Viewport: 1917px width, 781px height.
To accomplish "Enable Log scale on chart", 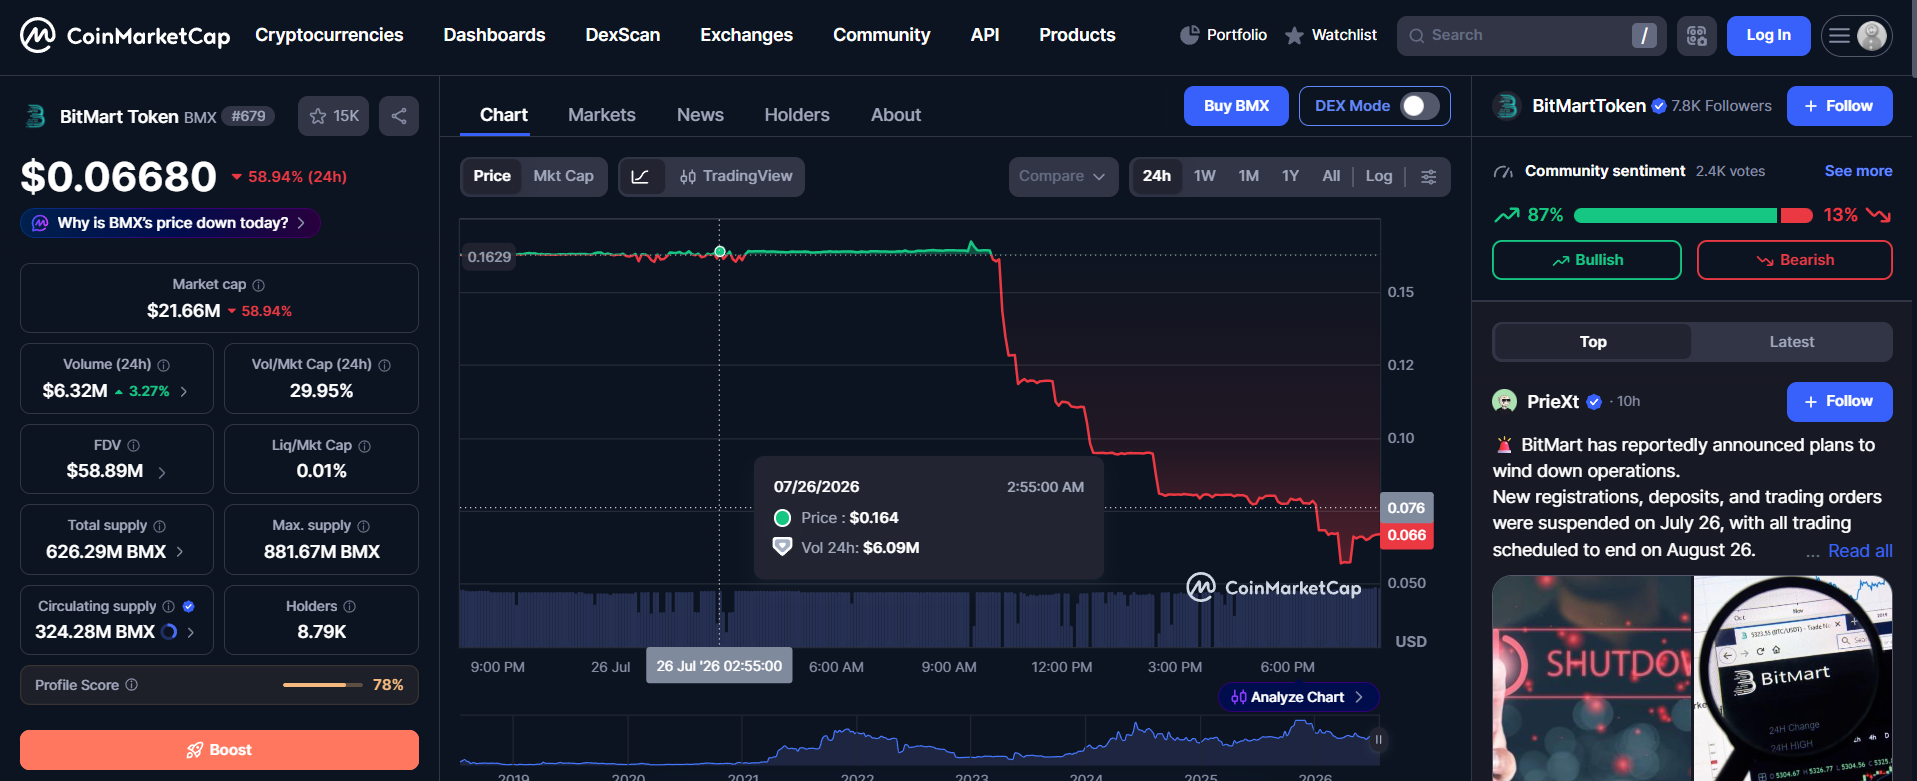I will (1379, 176).
